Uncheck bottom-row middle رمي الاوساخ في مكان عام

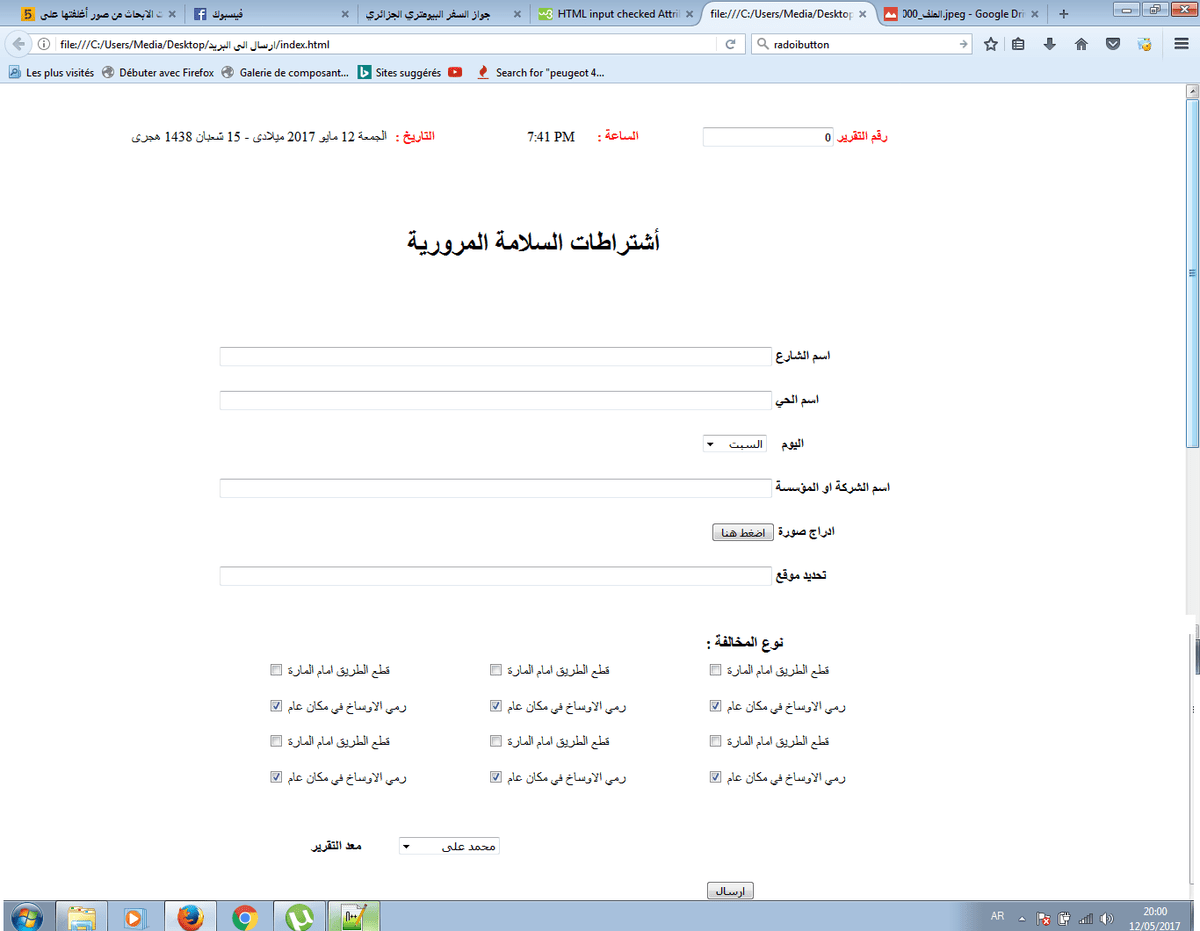pyautogui.click(x=495, y=777)
